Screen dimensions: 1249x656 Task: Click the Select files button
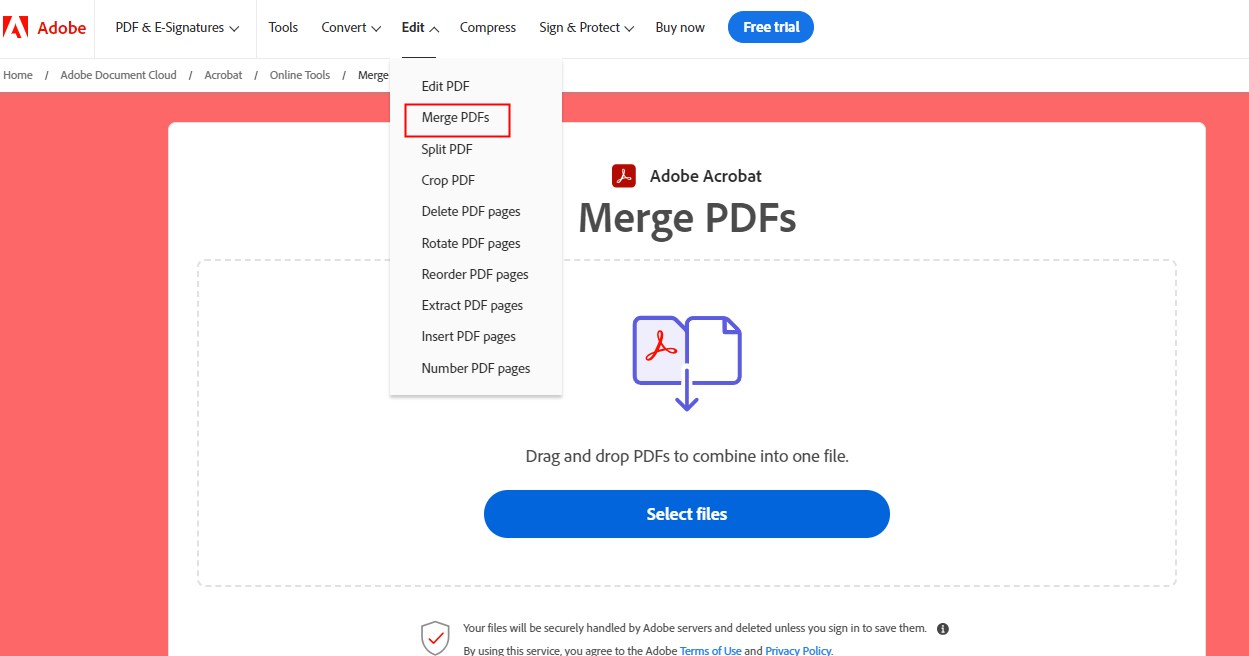(686, 513)
